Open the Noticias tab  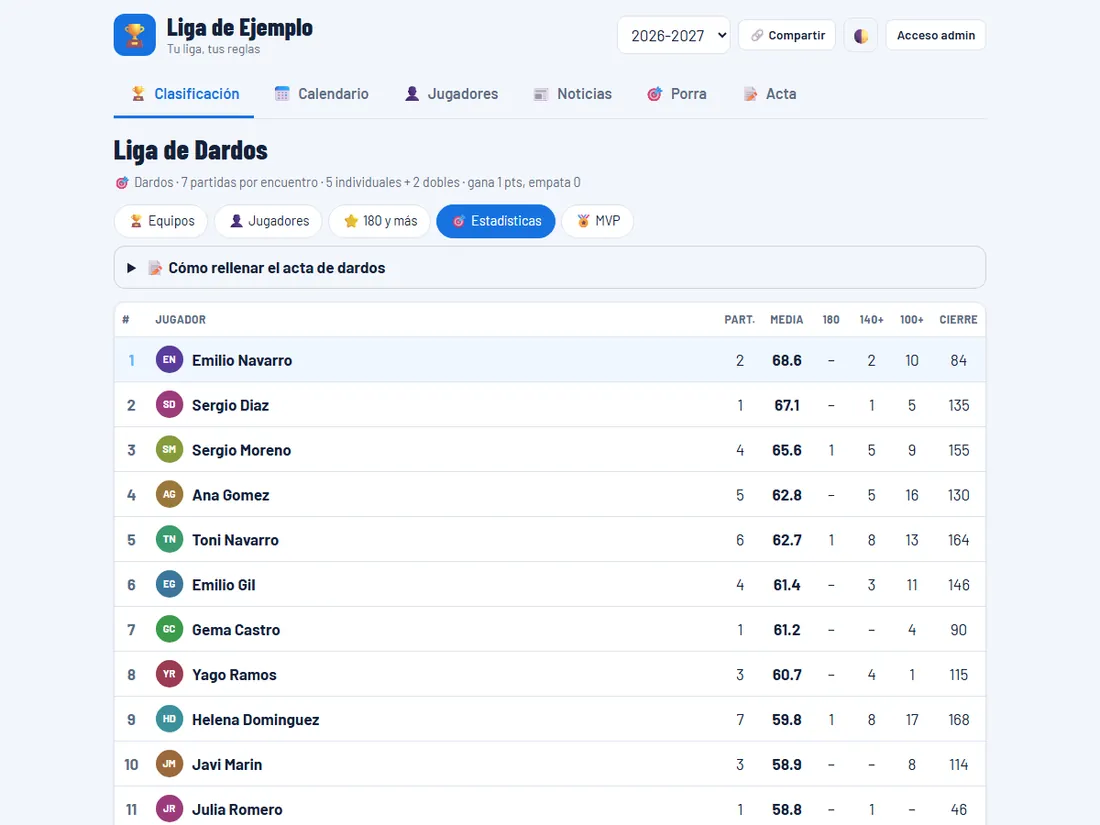572,94
